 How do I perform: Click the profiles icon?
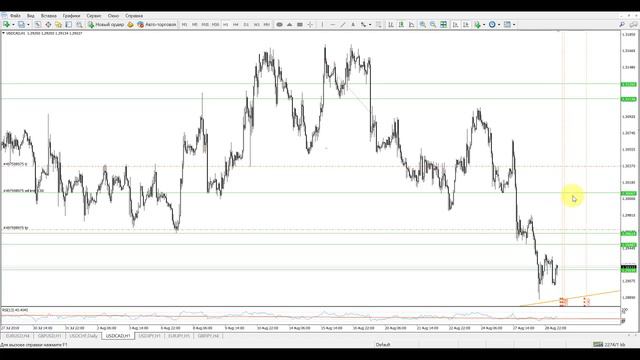coord(21,24)
